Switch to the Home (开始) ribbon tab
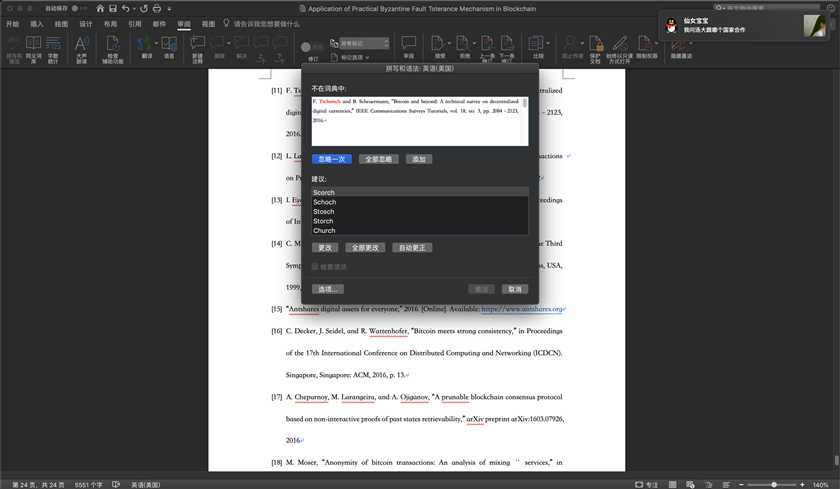This screenshot has width=840, height=489. click(x=12, y=24)
